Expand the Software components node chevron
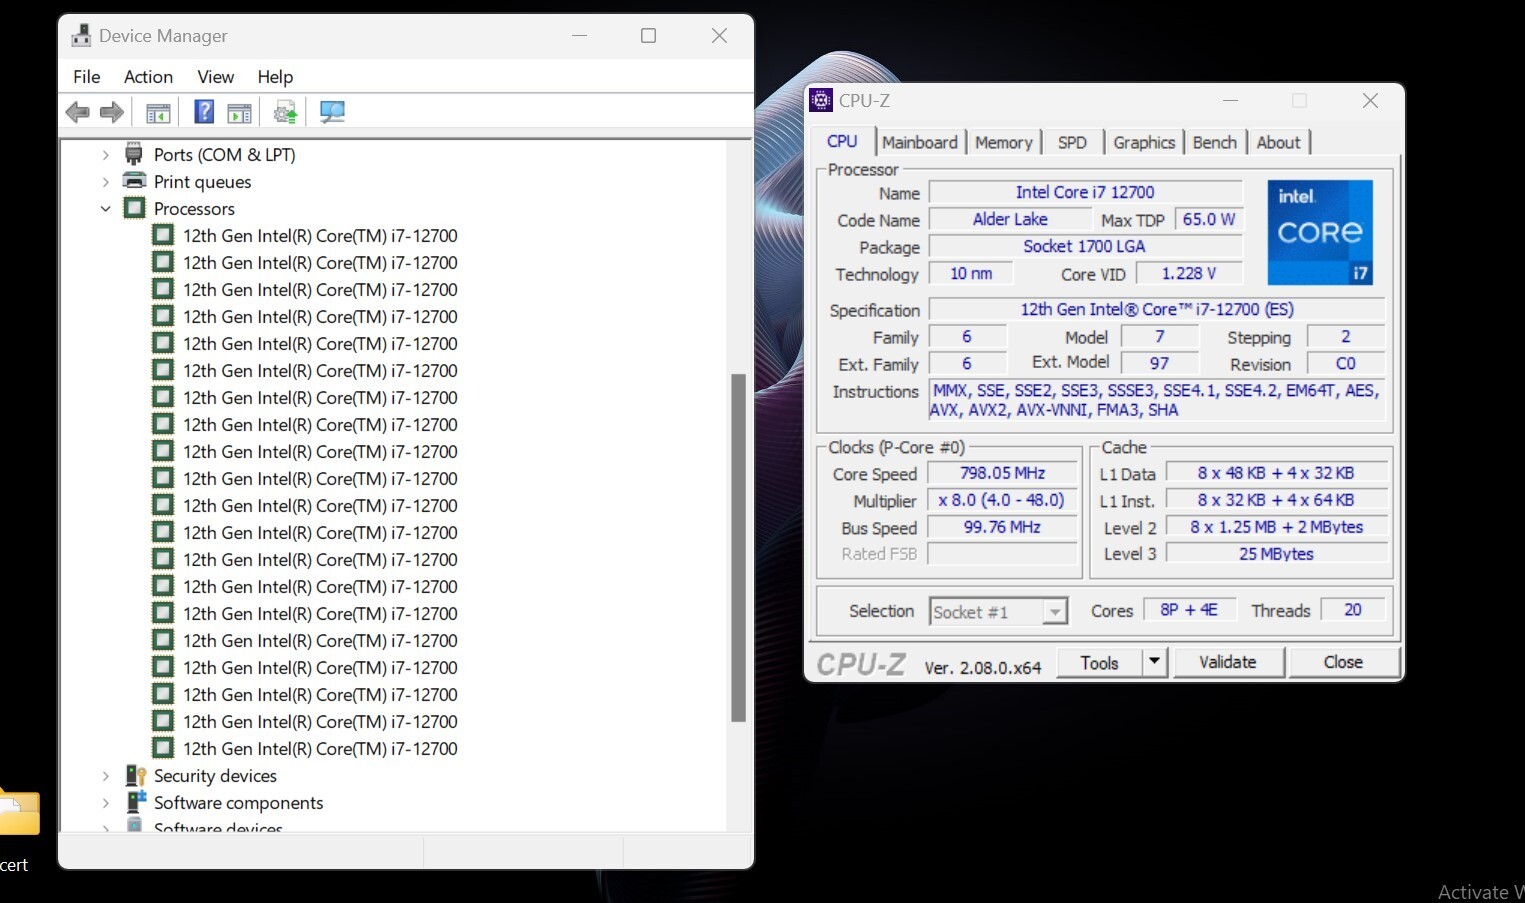The height and width of the screenshot is (903, 1525). [106, 803]
